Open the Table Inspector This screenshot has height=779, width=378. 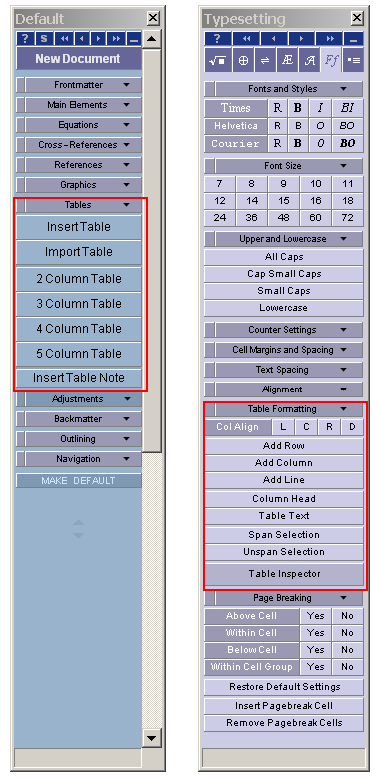click(x=284, y=574)
